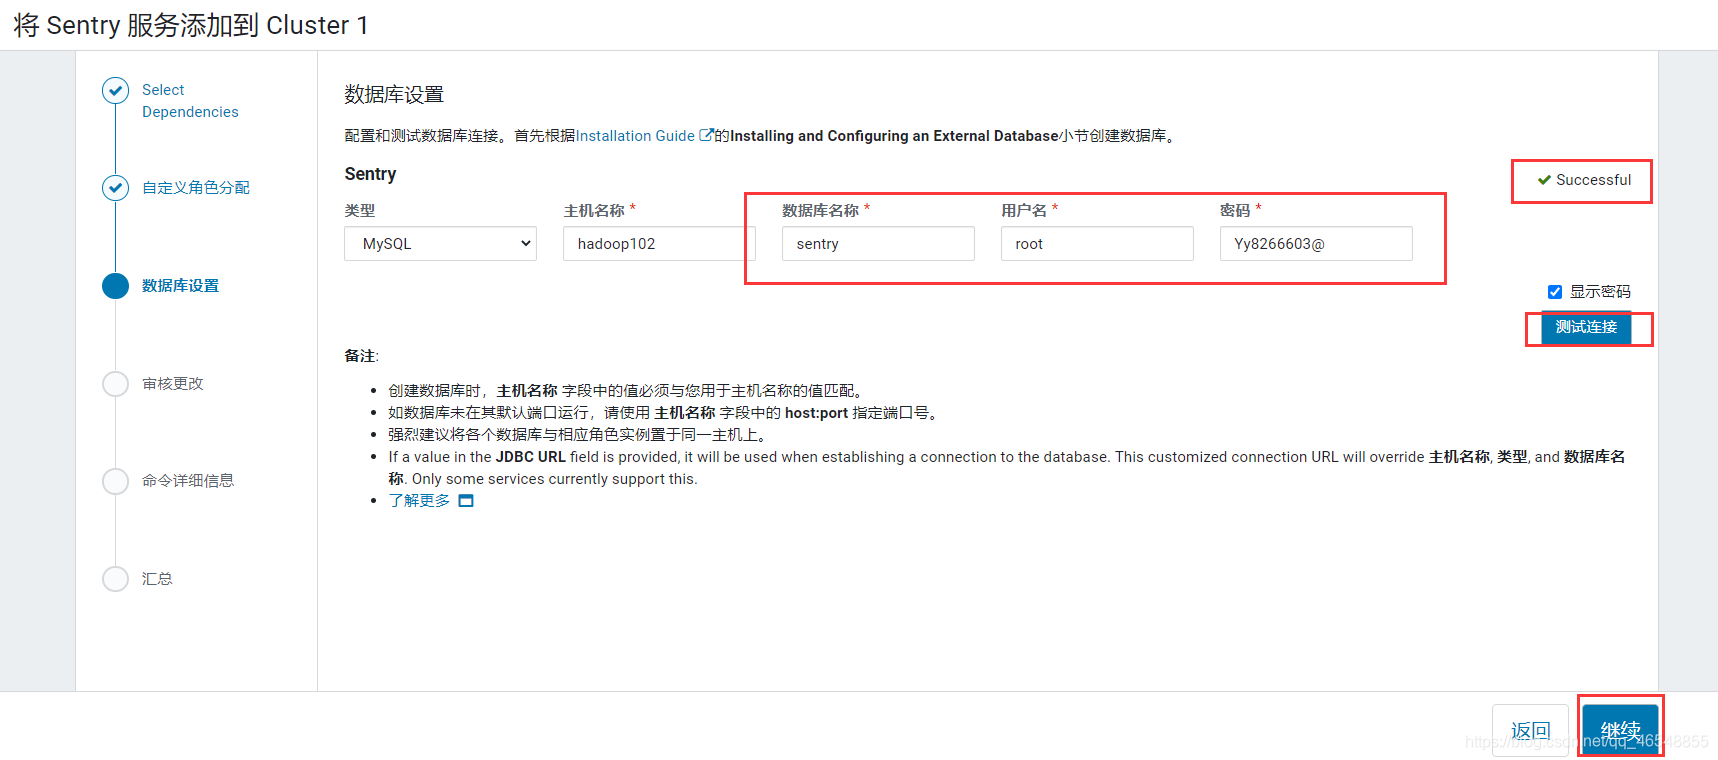Focus the 用户名 field containing root
1718x760 pixels.
1097,244
